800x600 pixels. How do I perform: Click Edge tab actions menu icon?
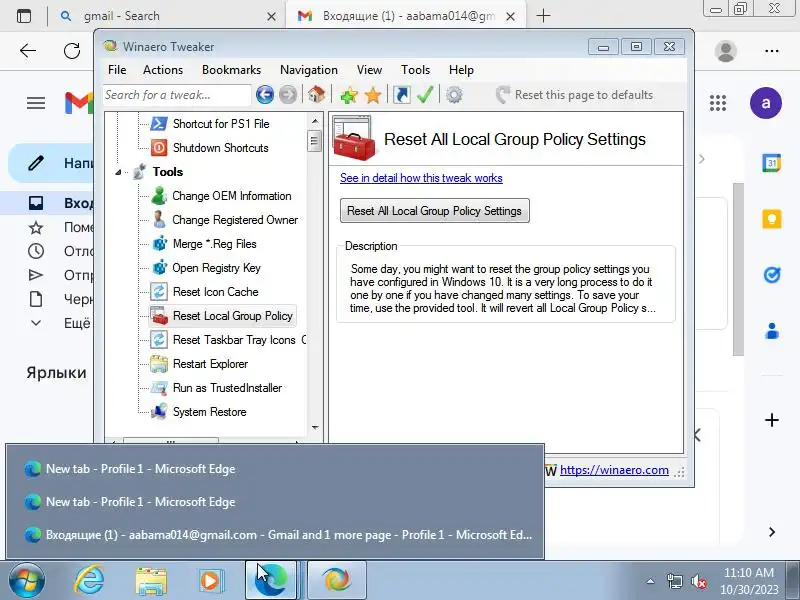23,16
